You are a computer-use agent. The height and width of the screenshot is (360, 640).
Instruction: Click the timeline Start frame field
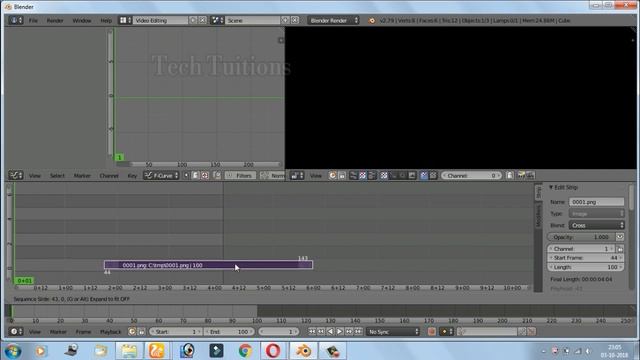(x=176, y=332)
